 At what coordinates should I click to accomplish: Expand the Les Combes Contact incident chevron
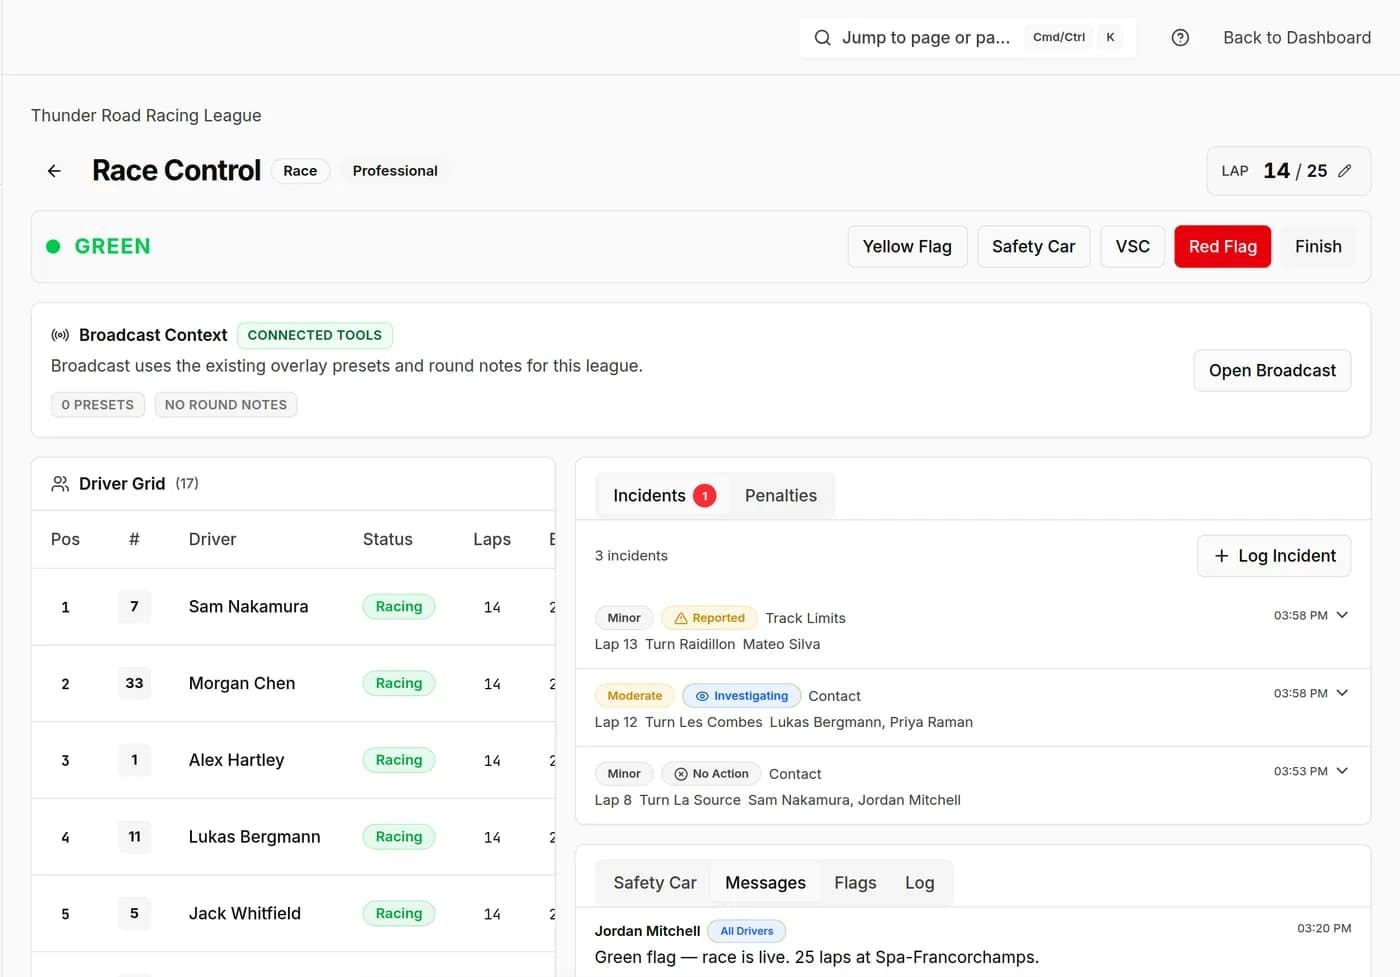(1342, 693)
